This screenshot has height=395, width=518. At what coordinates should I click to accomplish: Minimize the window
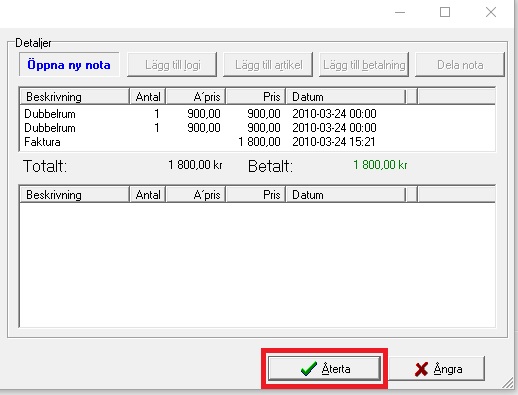coord(400,12)
